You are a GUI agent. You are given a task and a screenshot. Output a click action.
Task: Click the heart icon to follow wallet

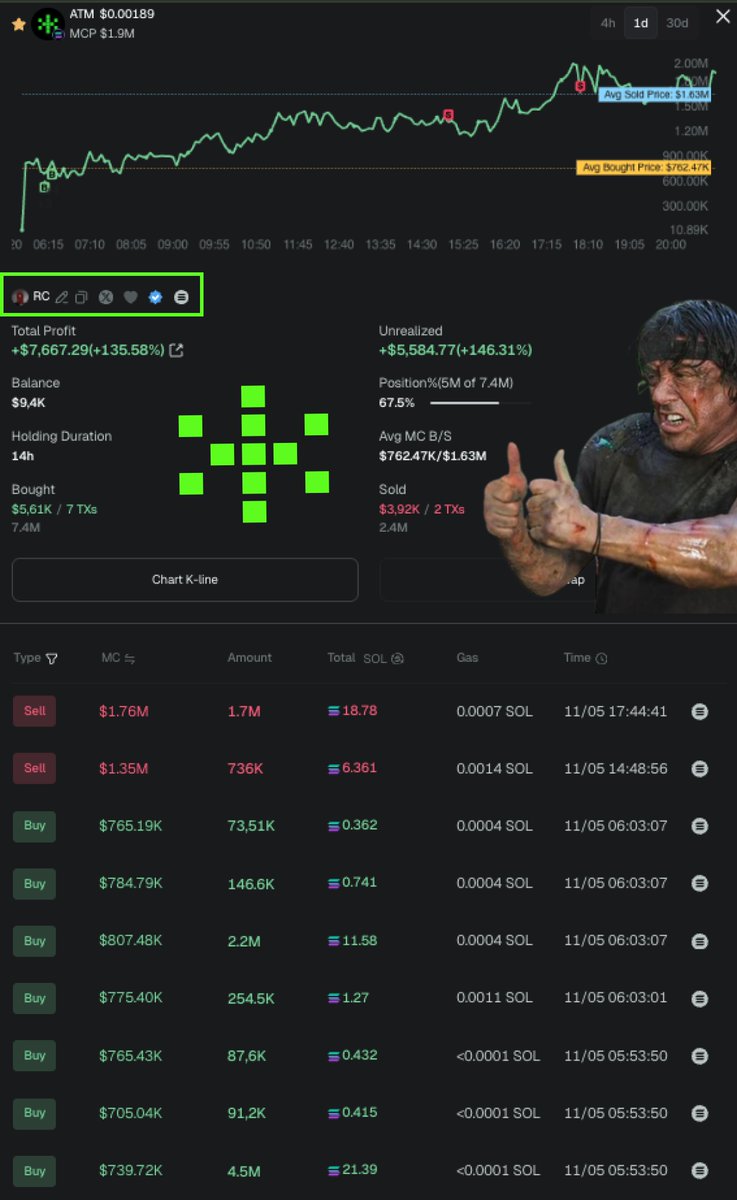click(130, 297)
